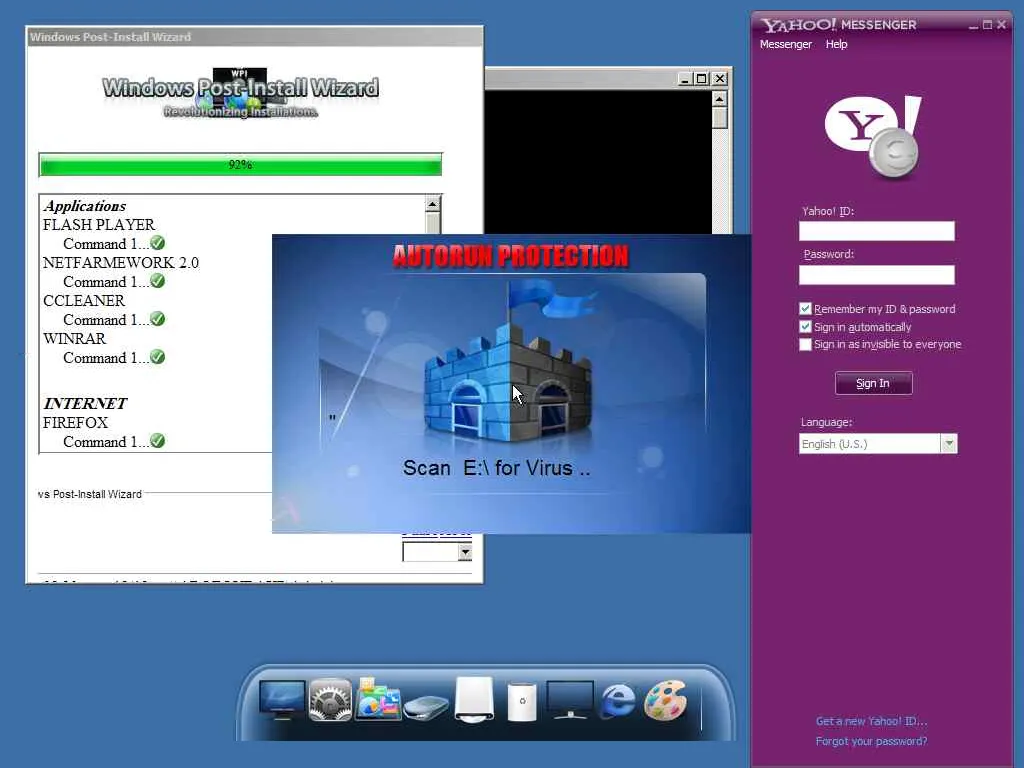Open the gears system preferences dock icon
Screen dimensions: 1024x768
(330, 699)
